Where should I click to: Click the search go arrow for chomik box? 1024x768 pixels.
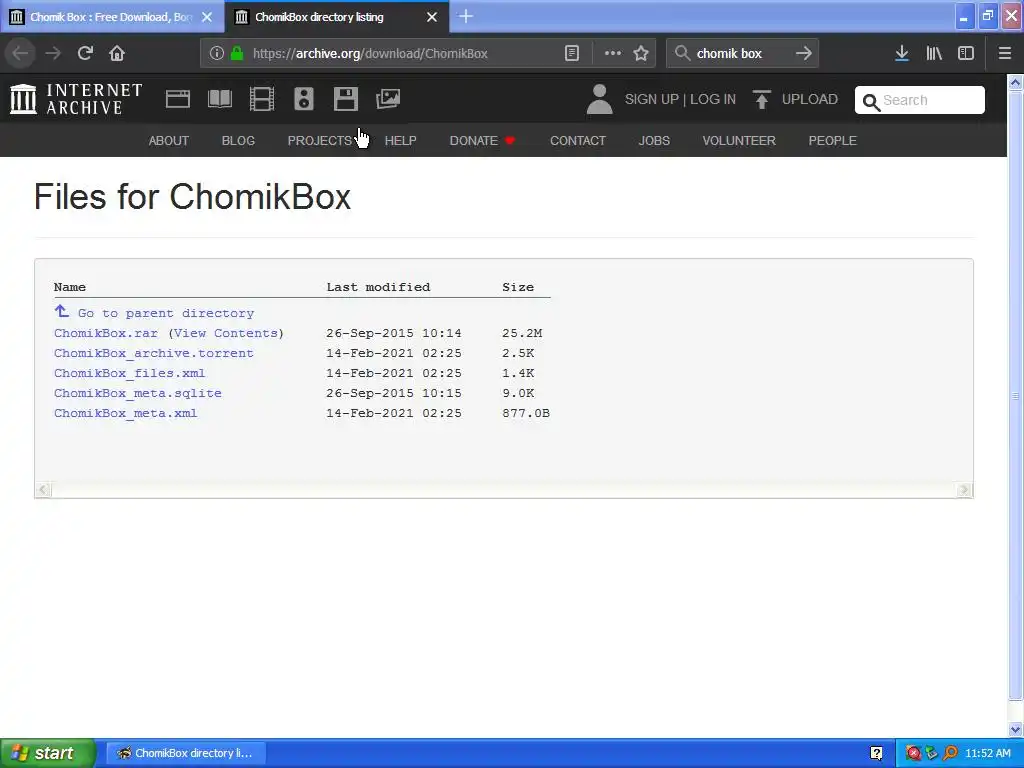pyautogui.click(x=804, y=54)
